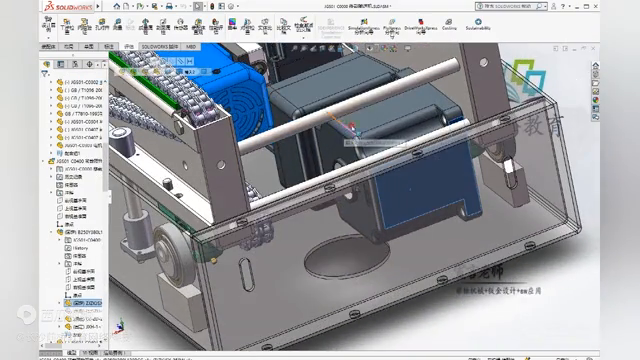Click the Home icon in quick access toolbar
640x360 pixels.
click(x=117, y=6)
